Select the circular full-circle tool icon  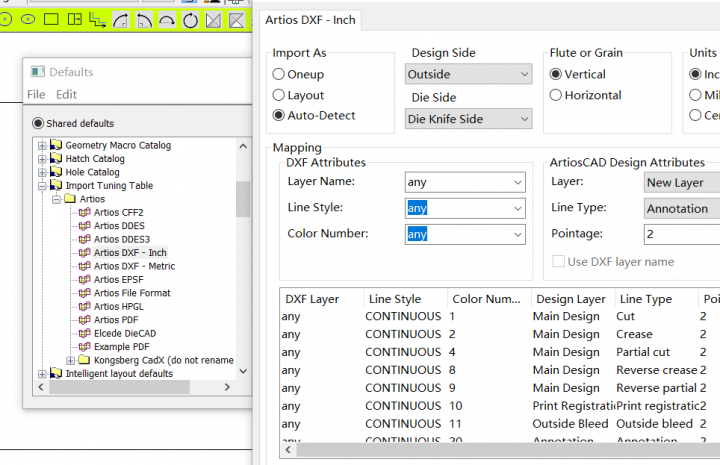pyautogui.click(x=190, y=19)
